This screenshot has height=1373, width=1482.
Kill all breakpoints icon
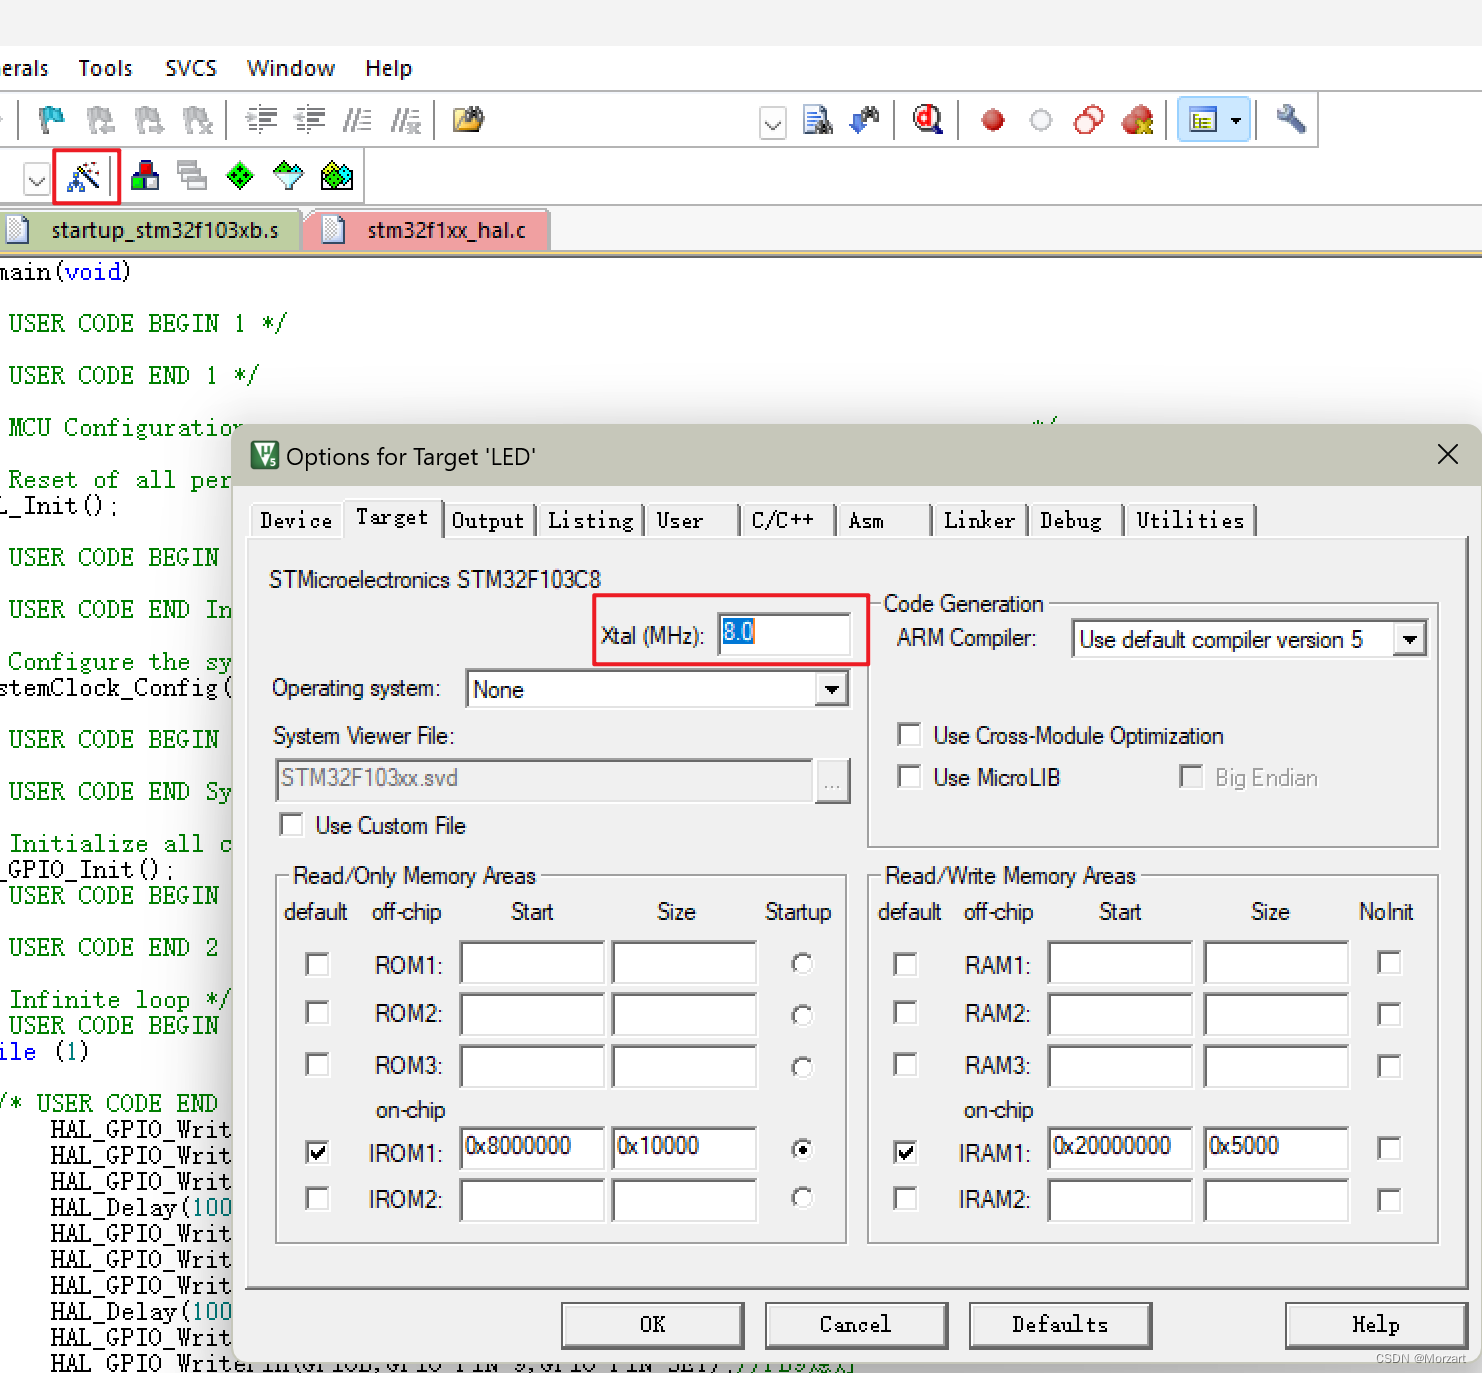pos(1137,120)
